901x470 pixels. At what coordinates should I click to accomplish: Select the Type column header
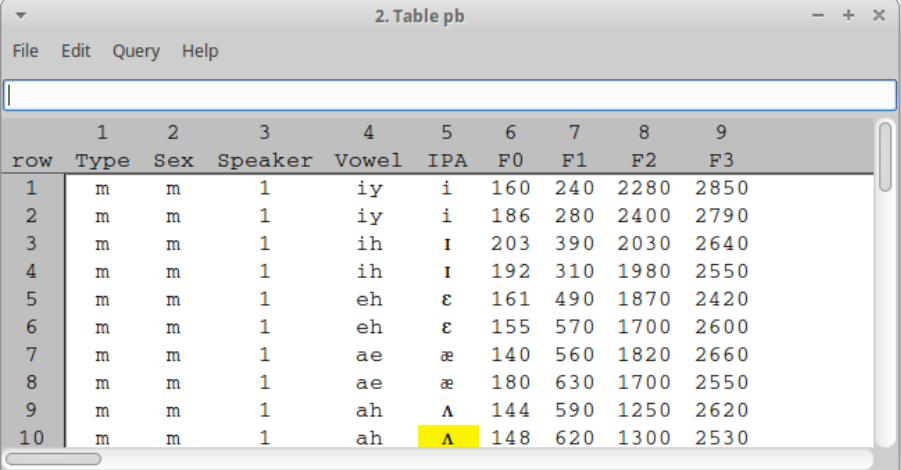point(102,160)
